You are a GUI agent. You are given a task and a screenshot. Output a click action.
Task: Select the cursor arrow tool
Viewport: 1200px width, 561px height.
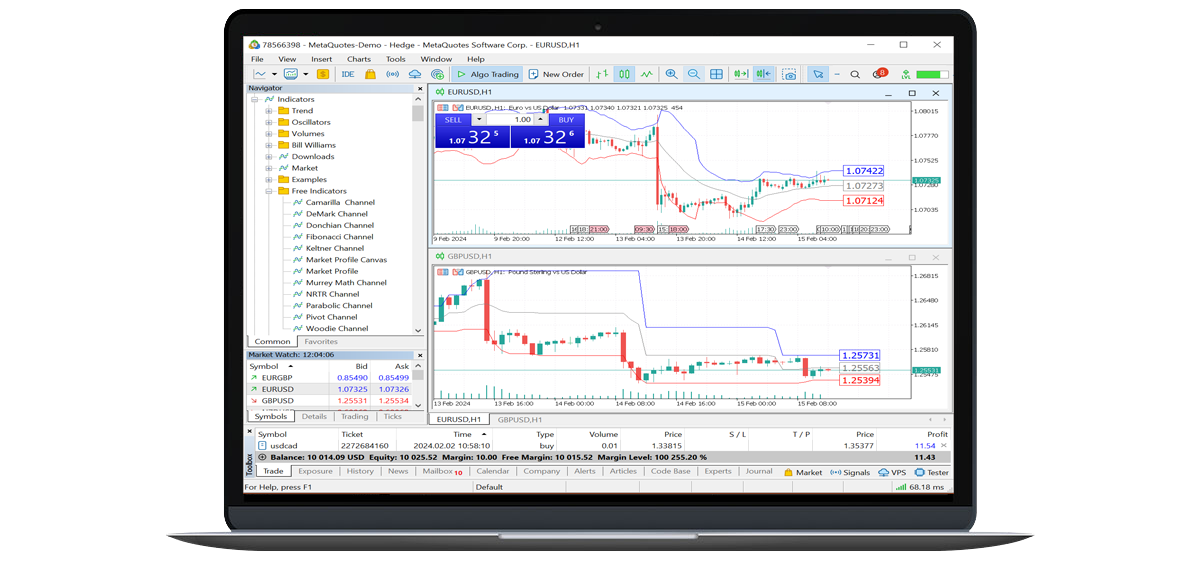click(x=818, y=74)
